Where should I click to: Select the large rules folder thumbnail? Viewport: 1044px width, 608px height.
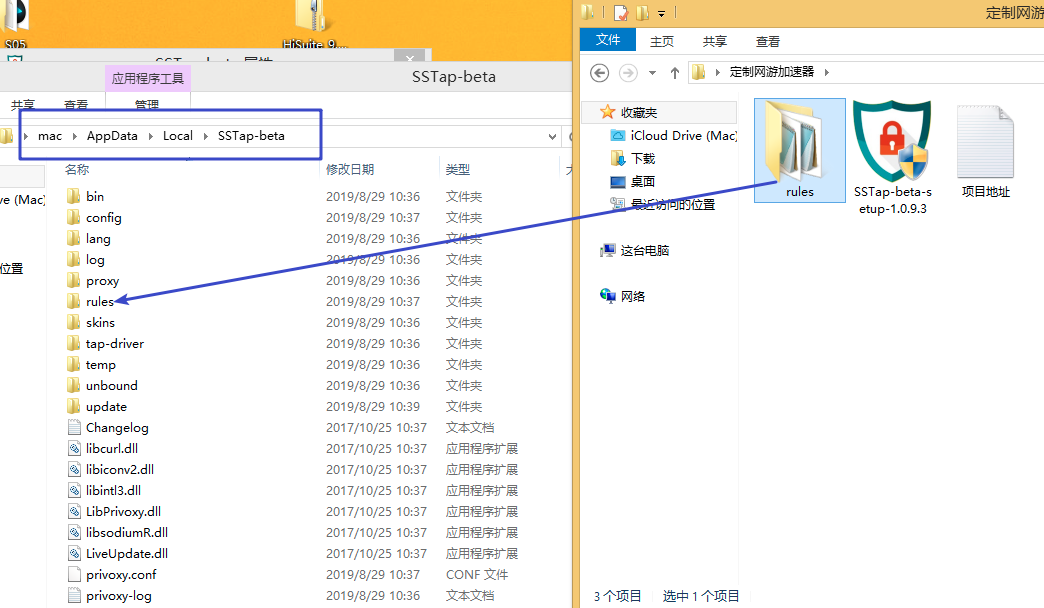pos(798,141)
